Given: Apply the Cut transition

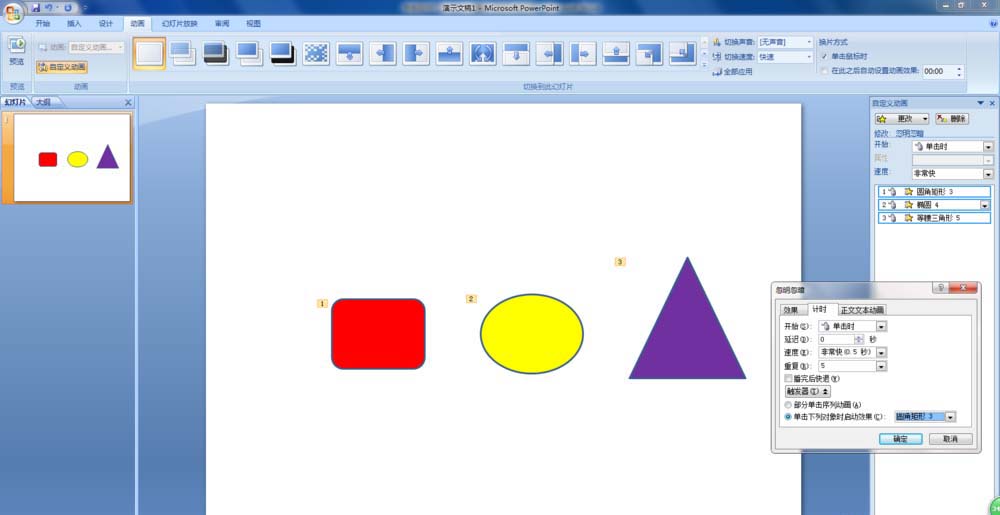Looking at the screenshot, I should [249, 54].
